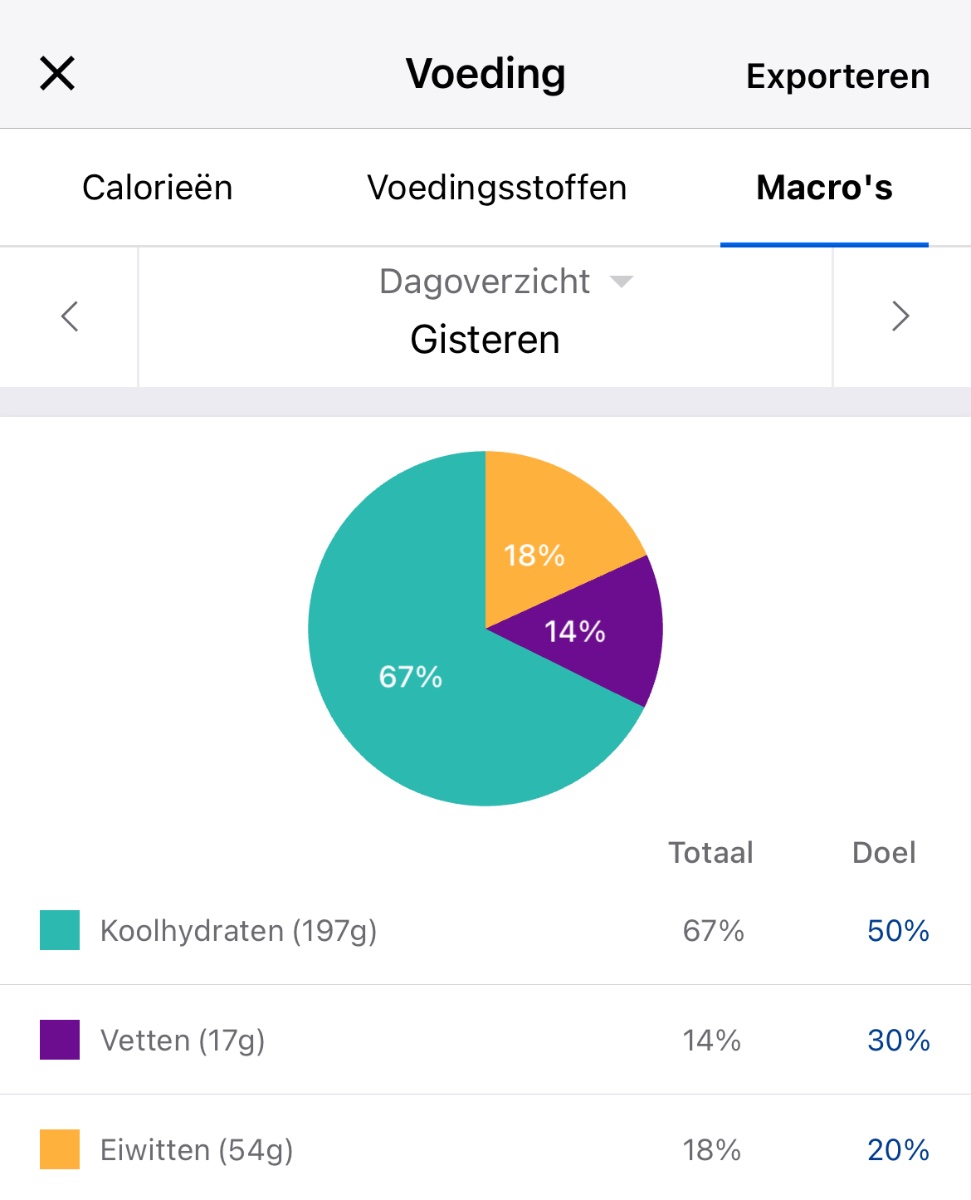
Task: Switch to the Calorieën tab
Action: [x=157, y=187]
